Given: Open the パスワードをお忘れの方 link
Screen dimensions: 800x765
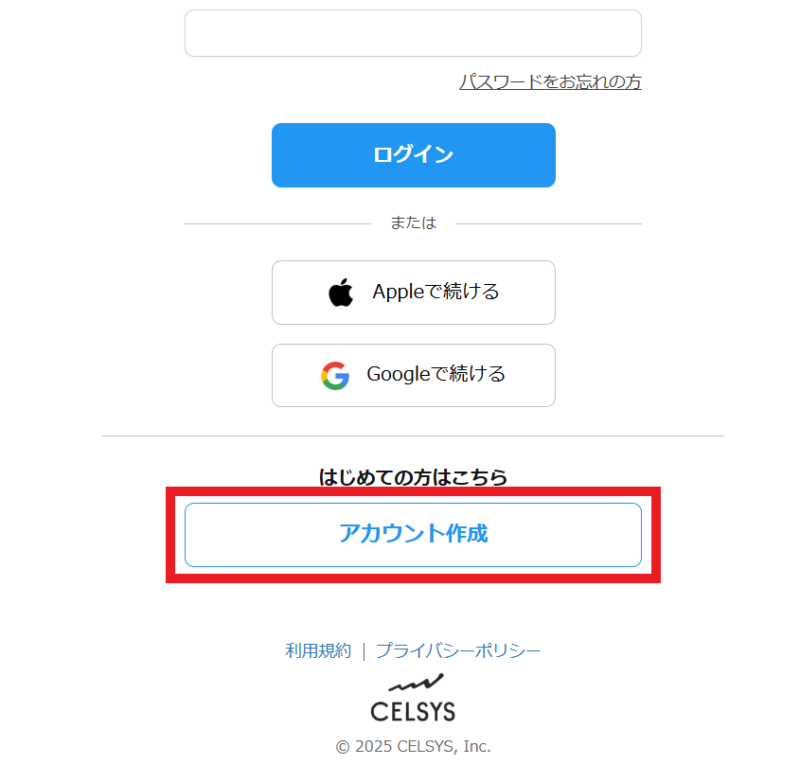Looking at the screenshot, I should coord(550,82).
